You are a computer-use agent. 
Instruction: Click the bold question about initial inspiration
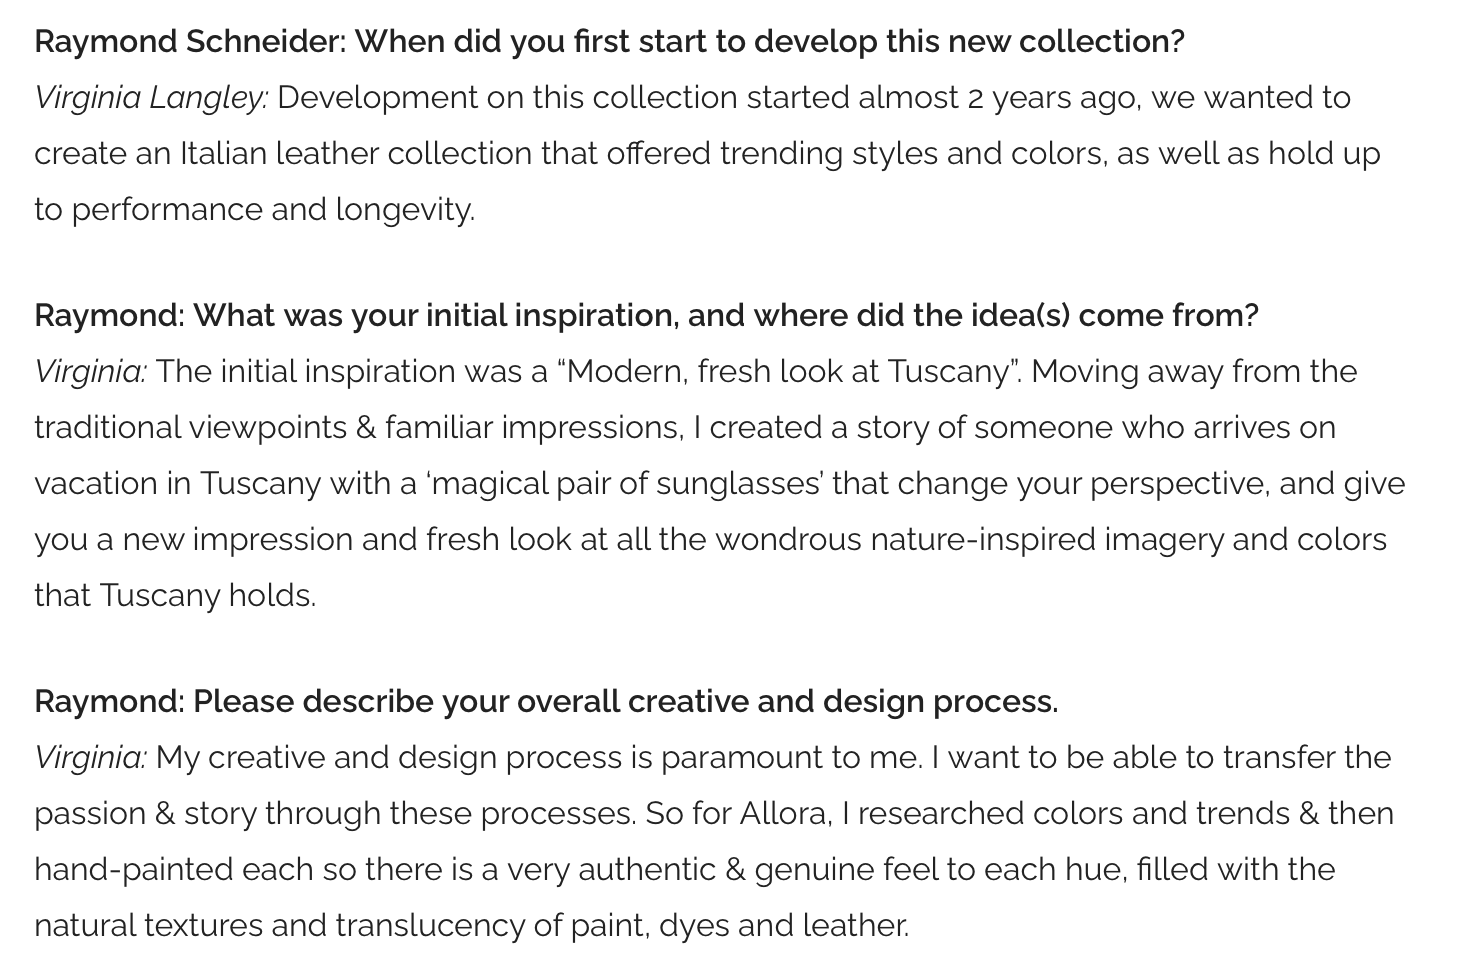[x=725, y=316]
